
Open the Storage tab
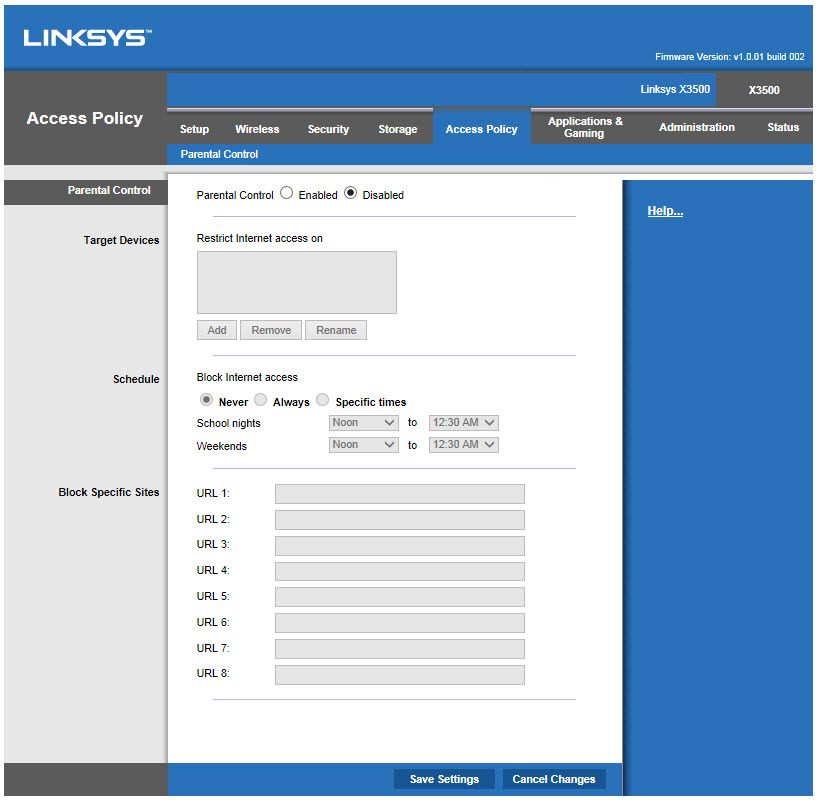(397, 129)
